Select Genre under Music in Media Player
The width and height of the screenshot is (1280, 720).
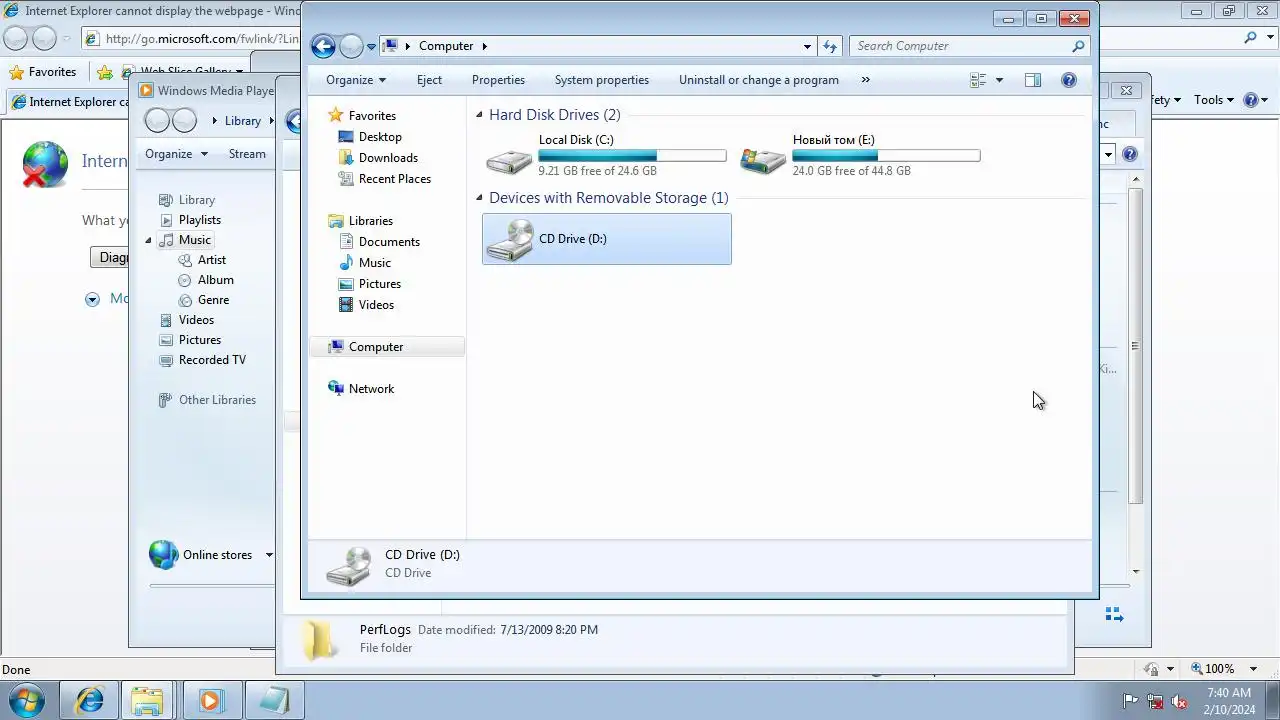click(x=213, y=300)
